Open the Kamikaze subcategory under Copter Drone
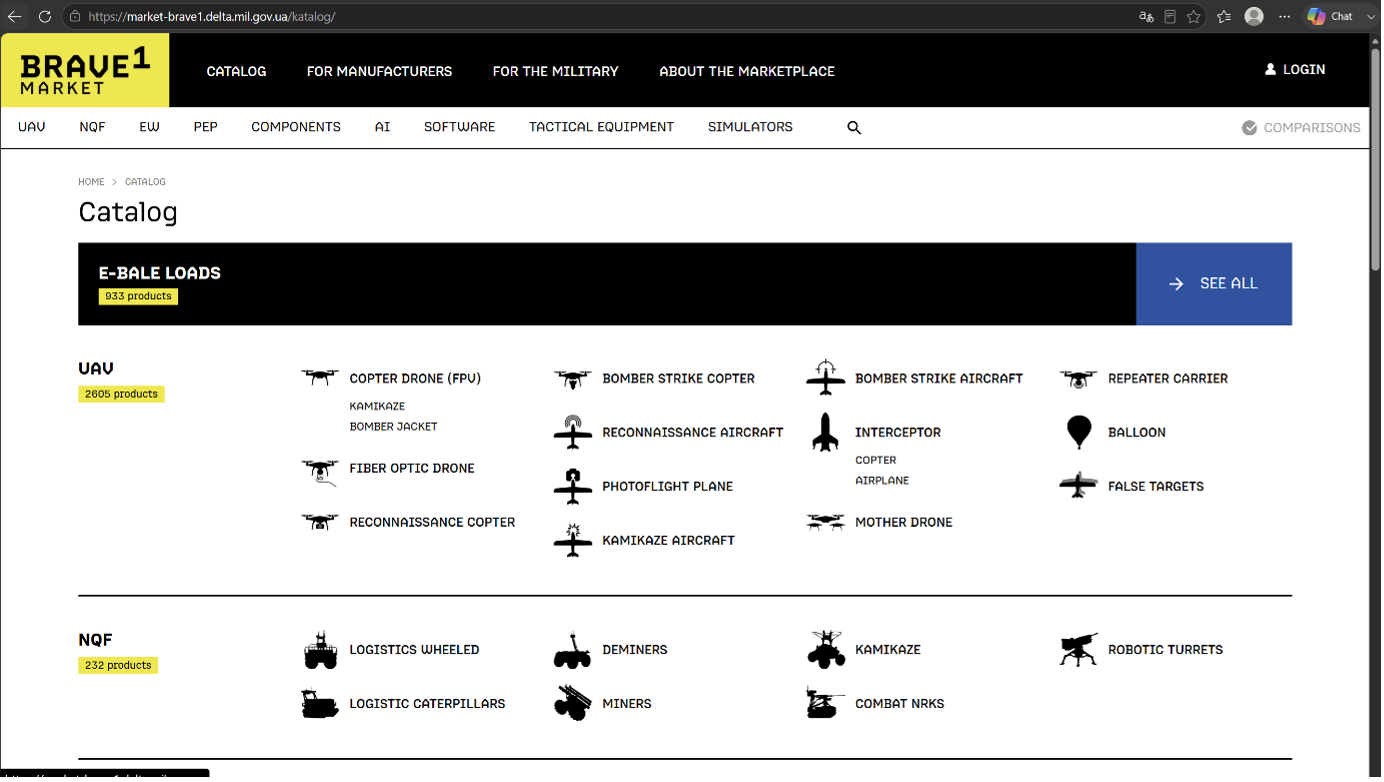Screen dimensions: 1384x782 (377, 407)
